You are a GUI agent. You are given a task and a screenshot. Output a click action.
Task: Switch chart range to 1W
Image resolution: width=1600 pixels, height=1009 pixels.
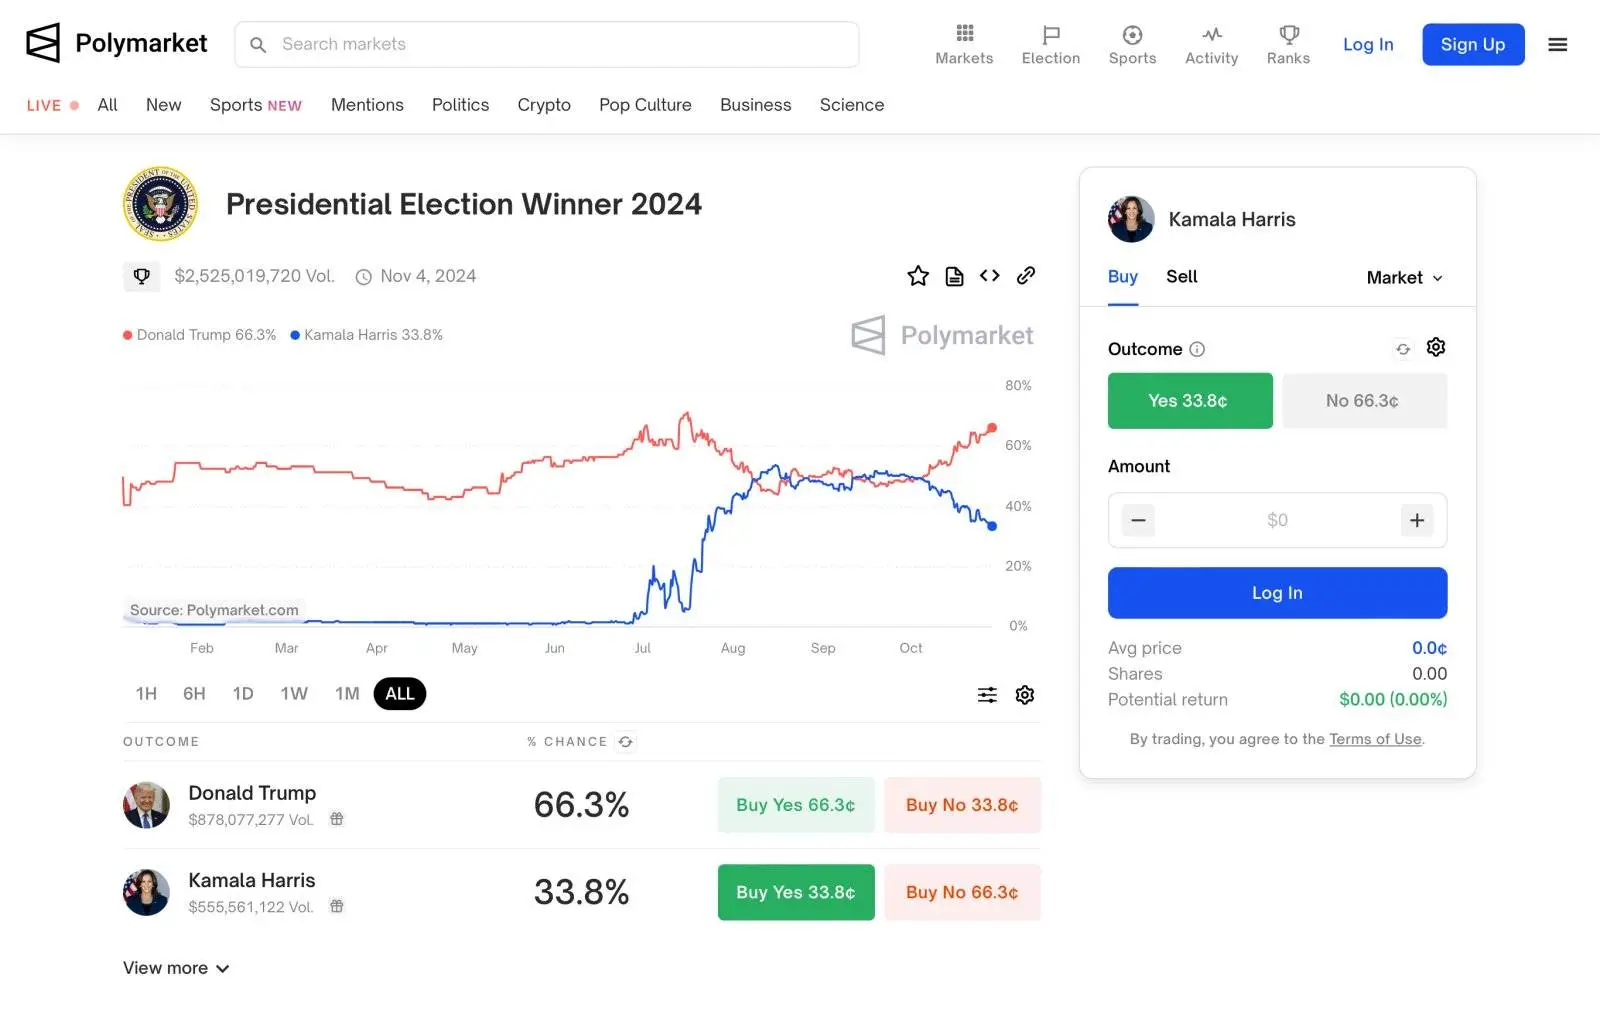294,694
